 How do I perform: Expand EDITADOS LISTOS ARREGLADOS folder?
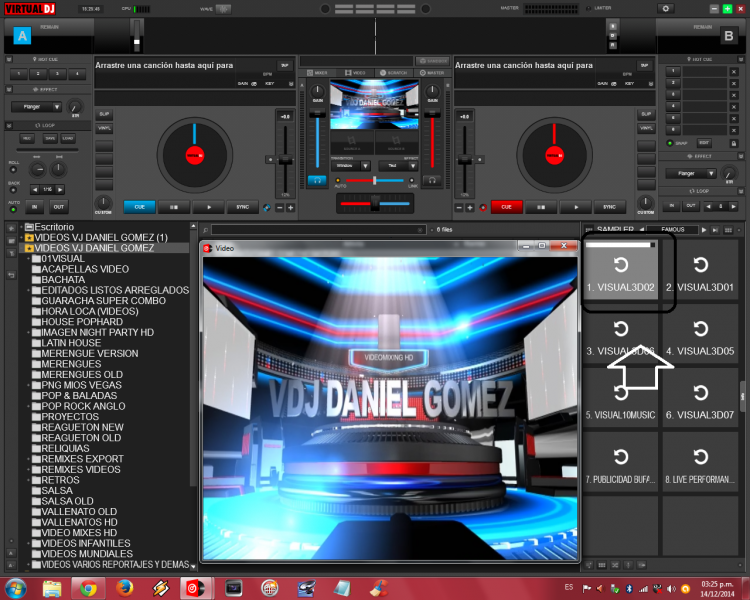(x=28, y=290)
